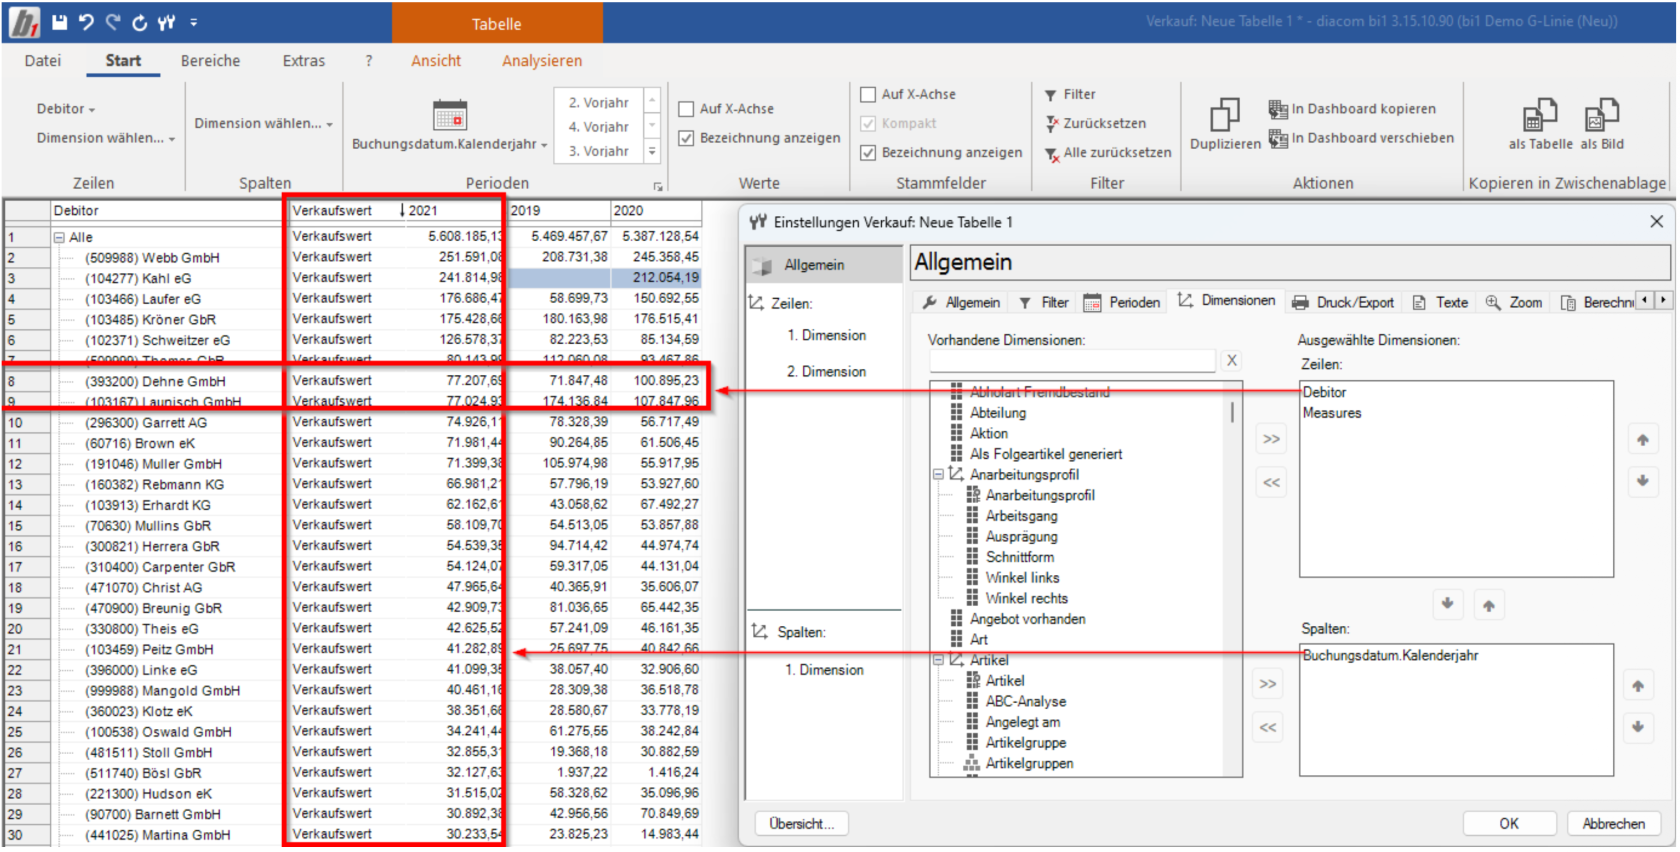Viewport: 1680px width, 852px height.
Task: Move the selected Spalten dimension down
Action: coord(1638,727)
